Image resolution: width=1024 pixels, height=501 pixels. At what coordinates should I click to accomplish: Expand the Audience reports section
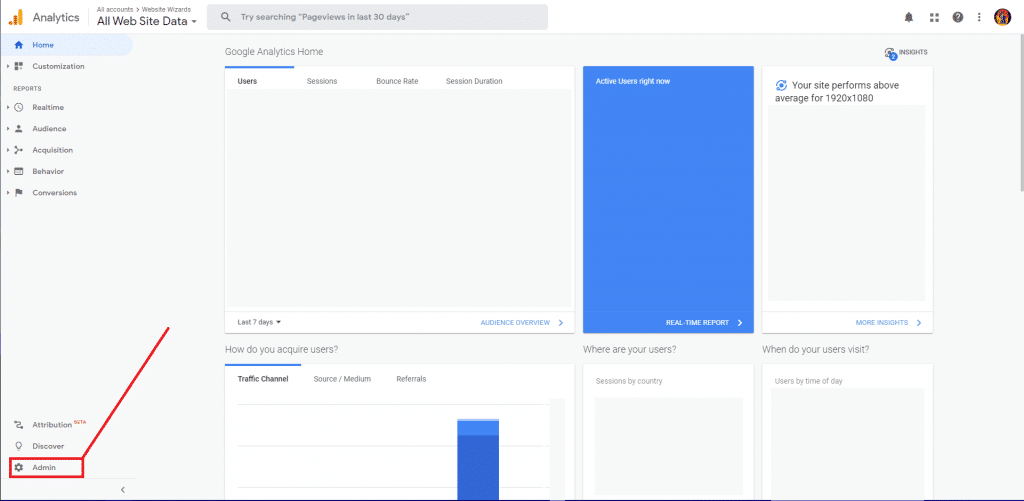[x=48, y=129]
